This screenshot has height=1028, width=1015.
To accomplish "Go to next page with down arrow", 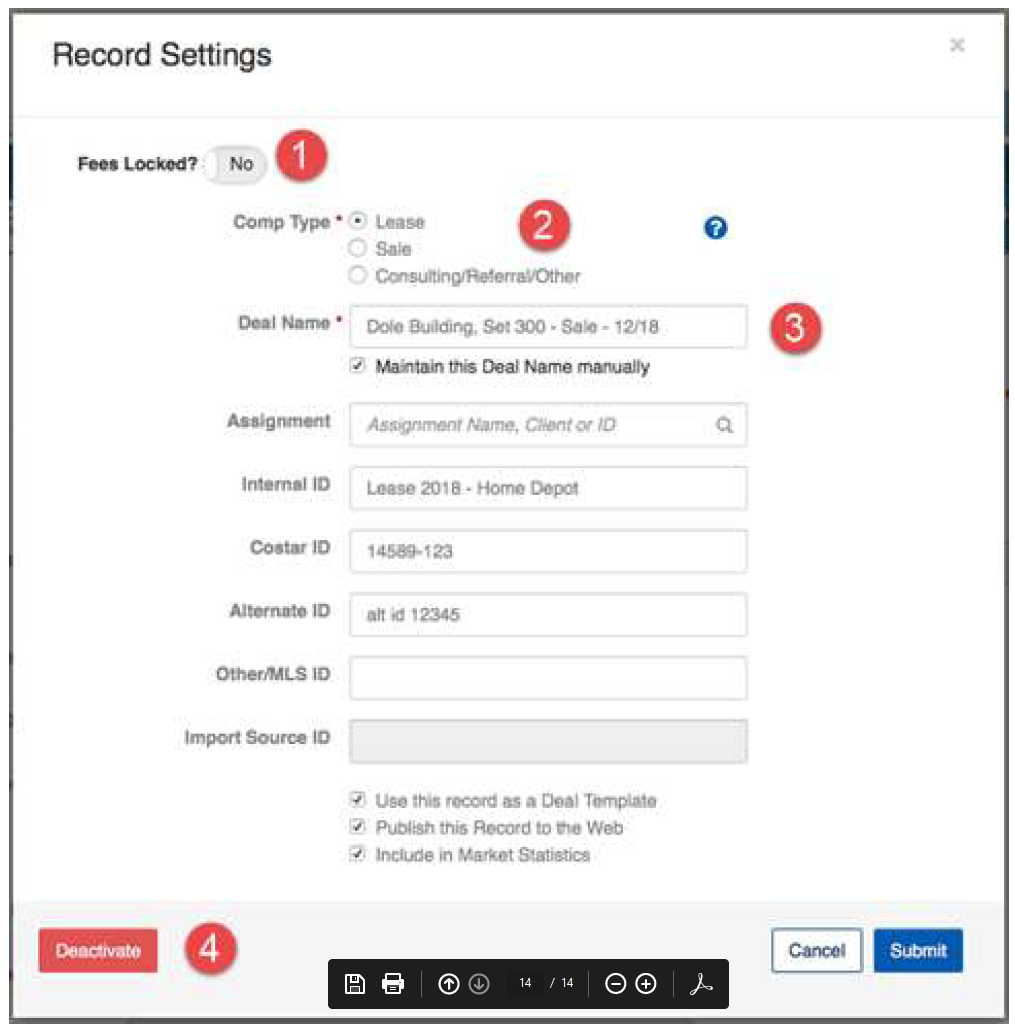I will (479, 983).
